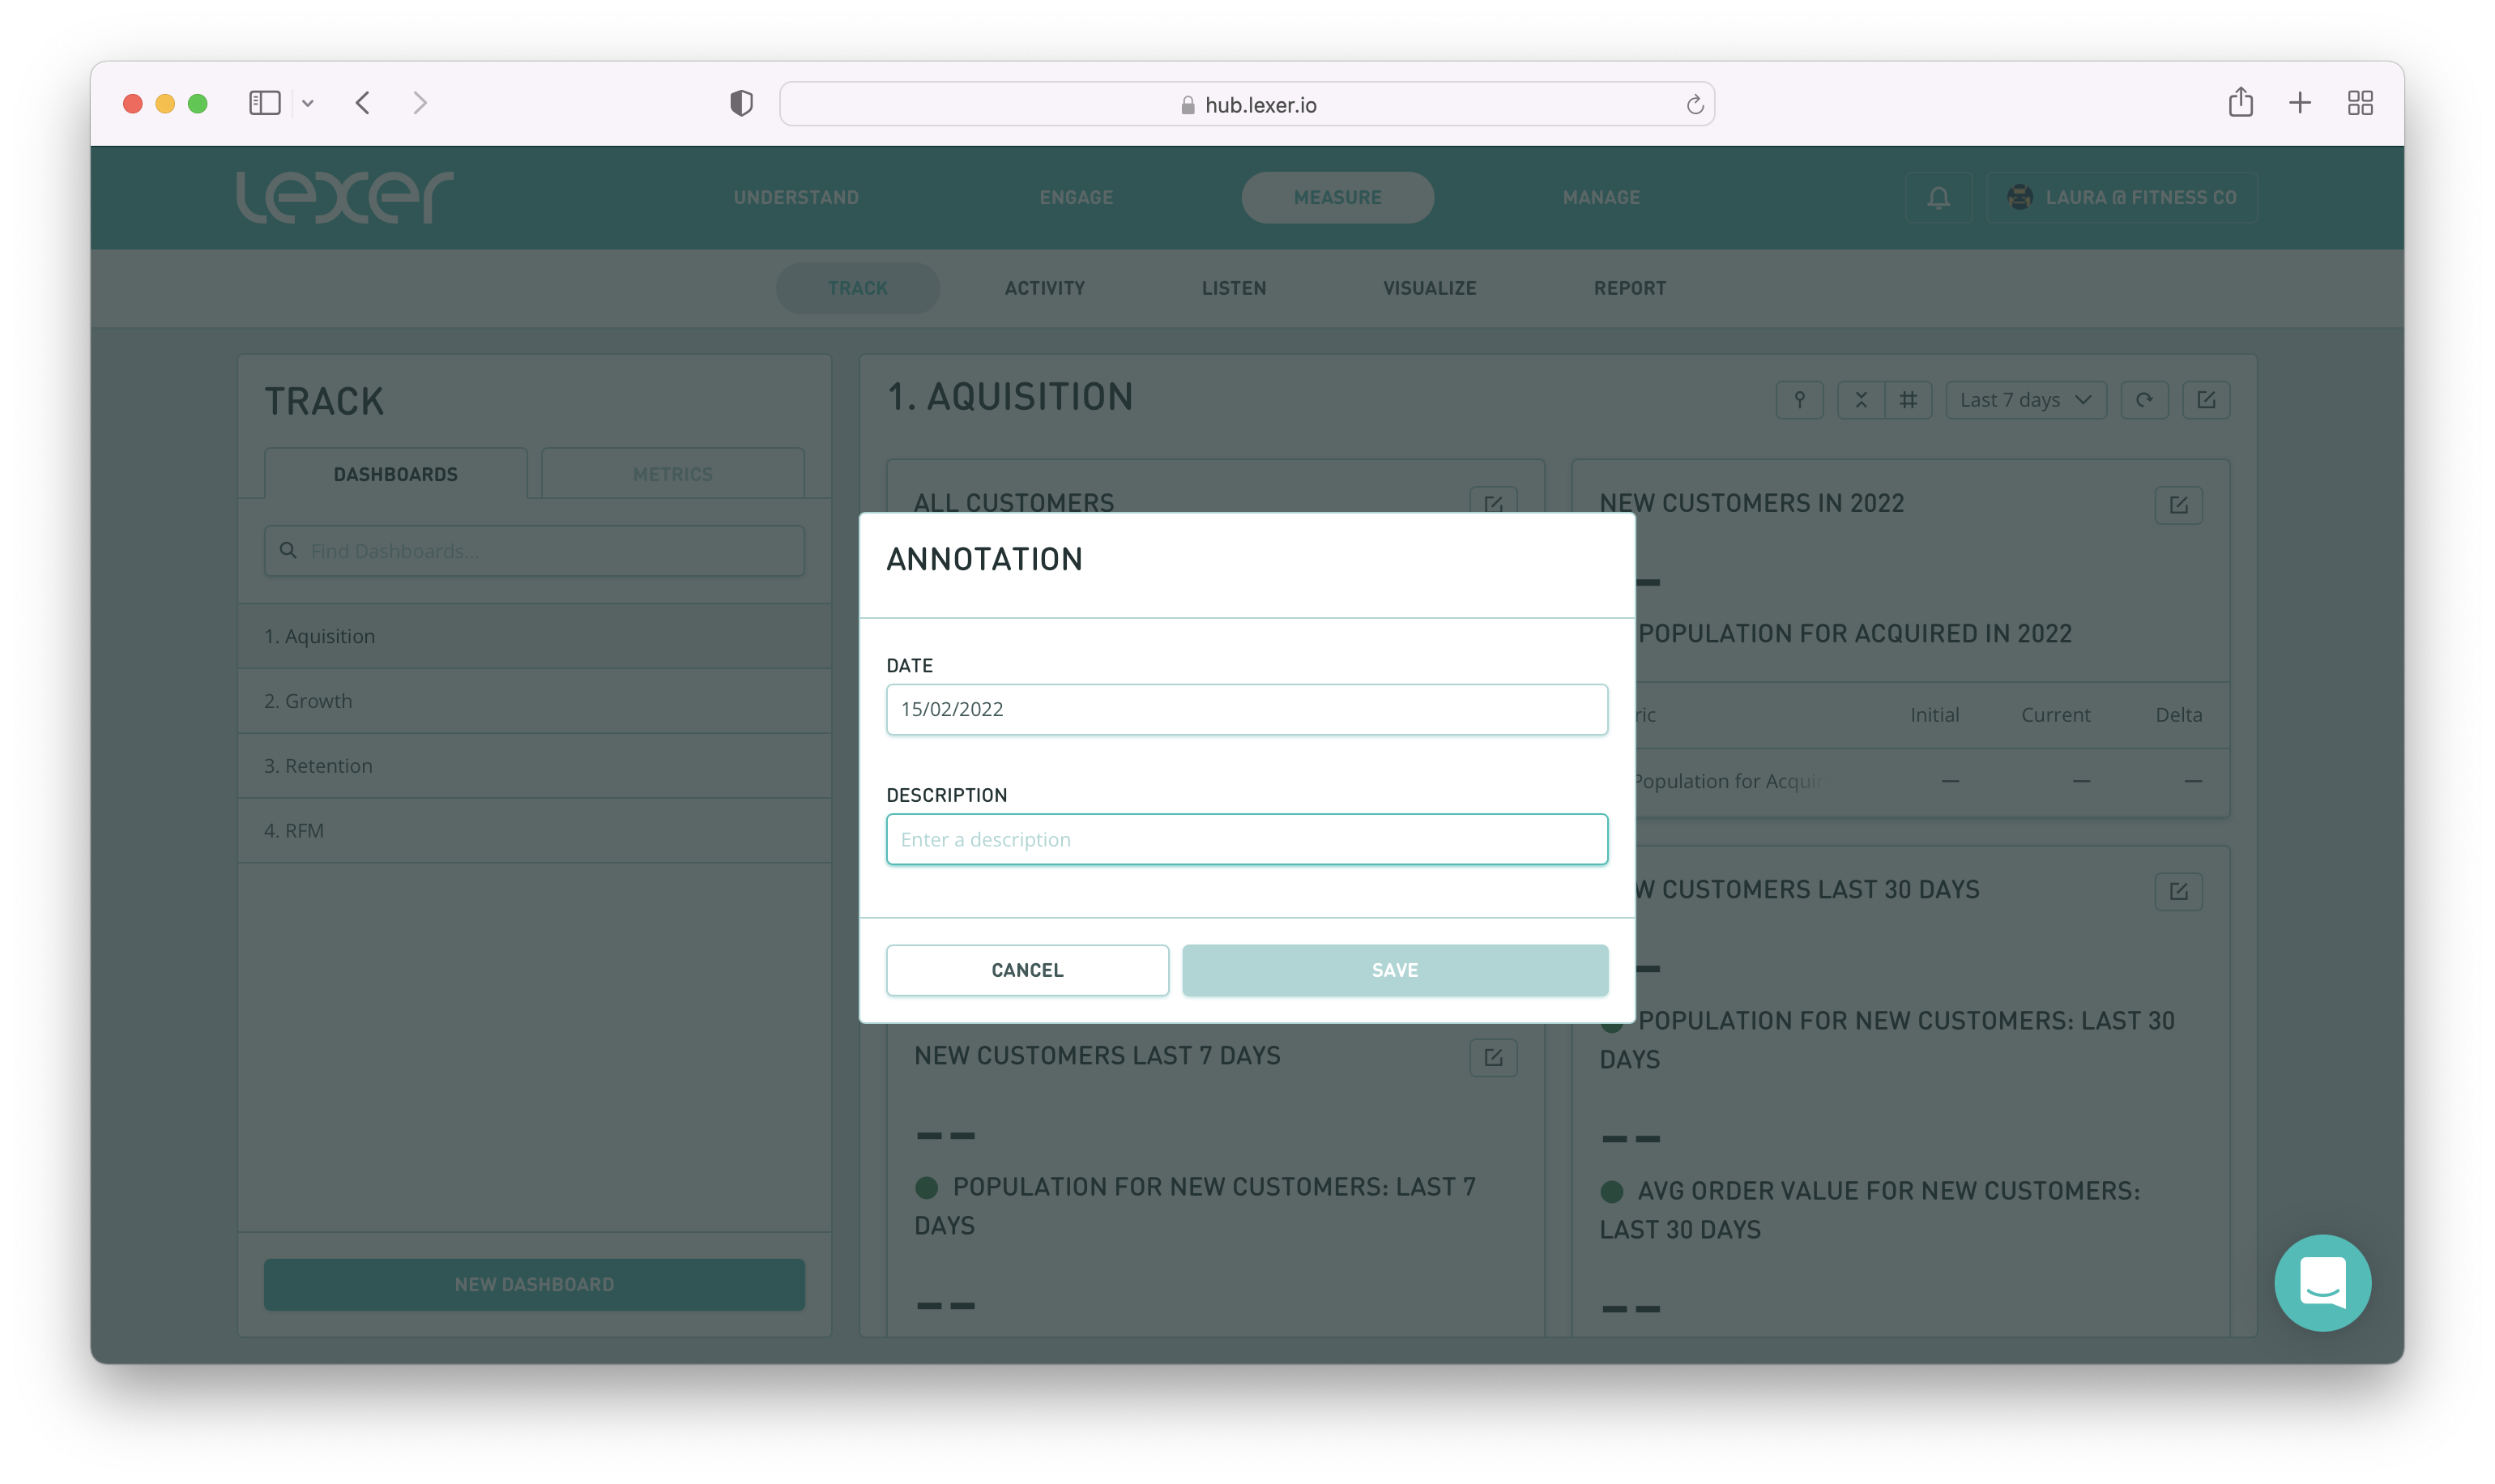Open the Understand menu
2495x1484 pixels.
coord(796,197)
